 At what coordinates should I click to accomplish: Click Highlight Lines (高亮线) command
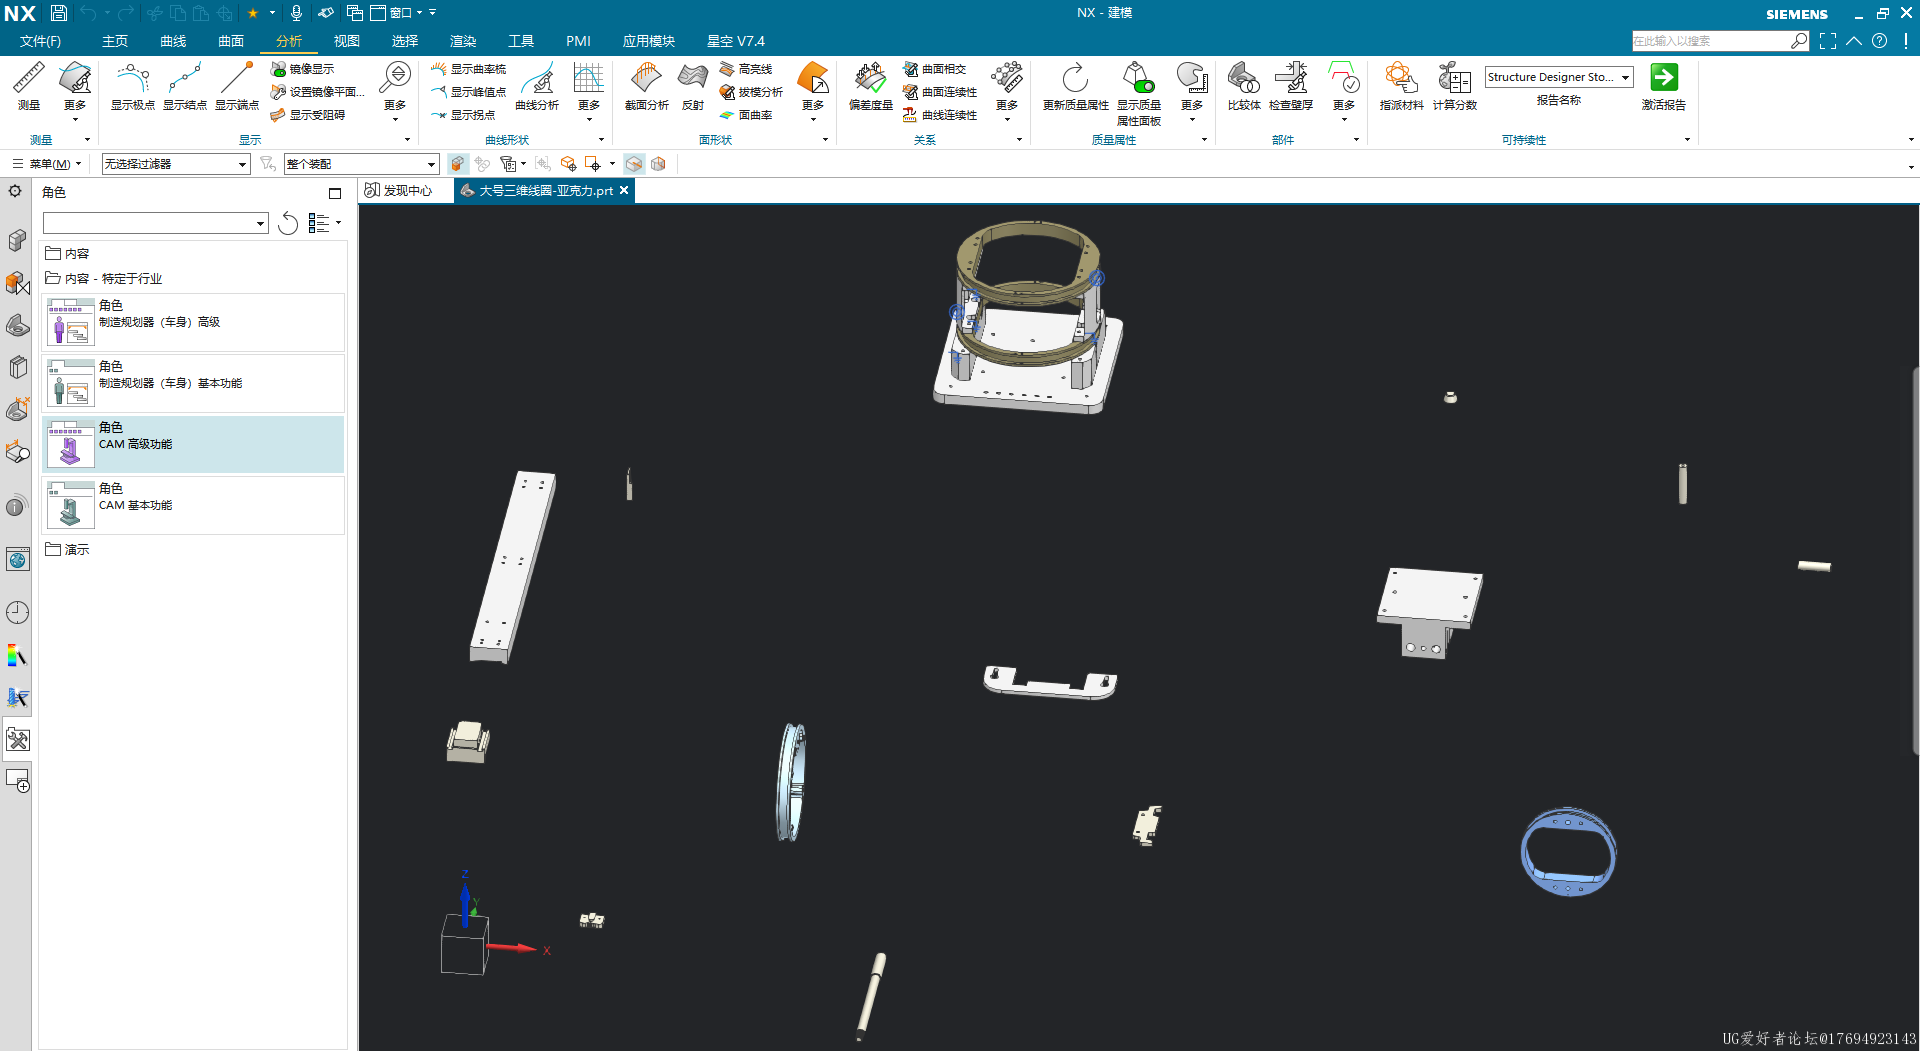(x=746, y=69)
